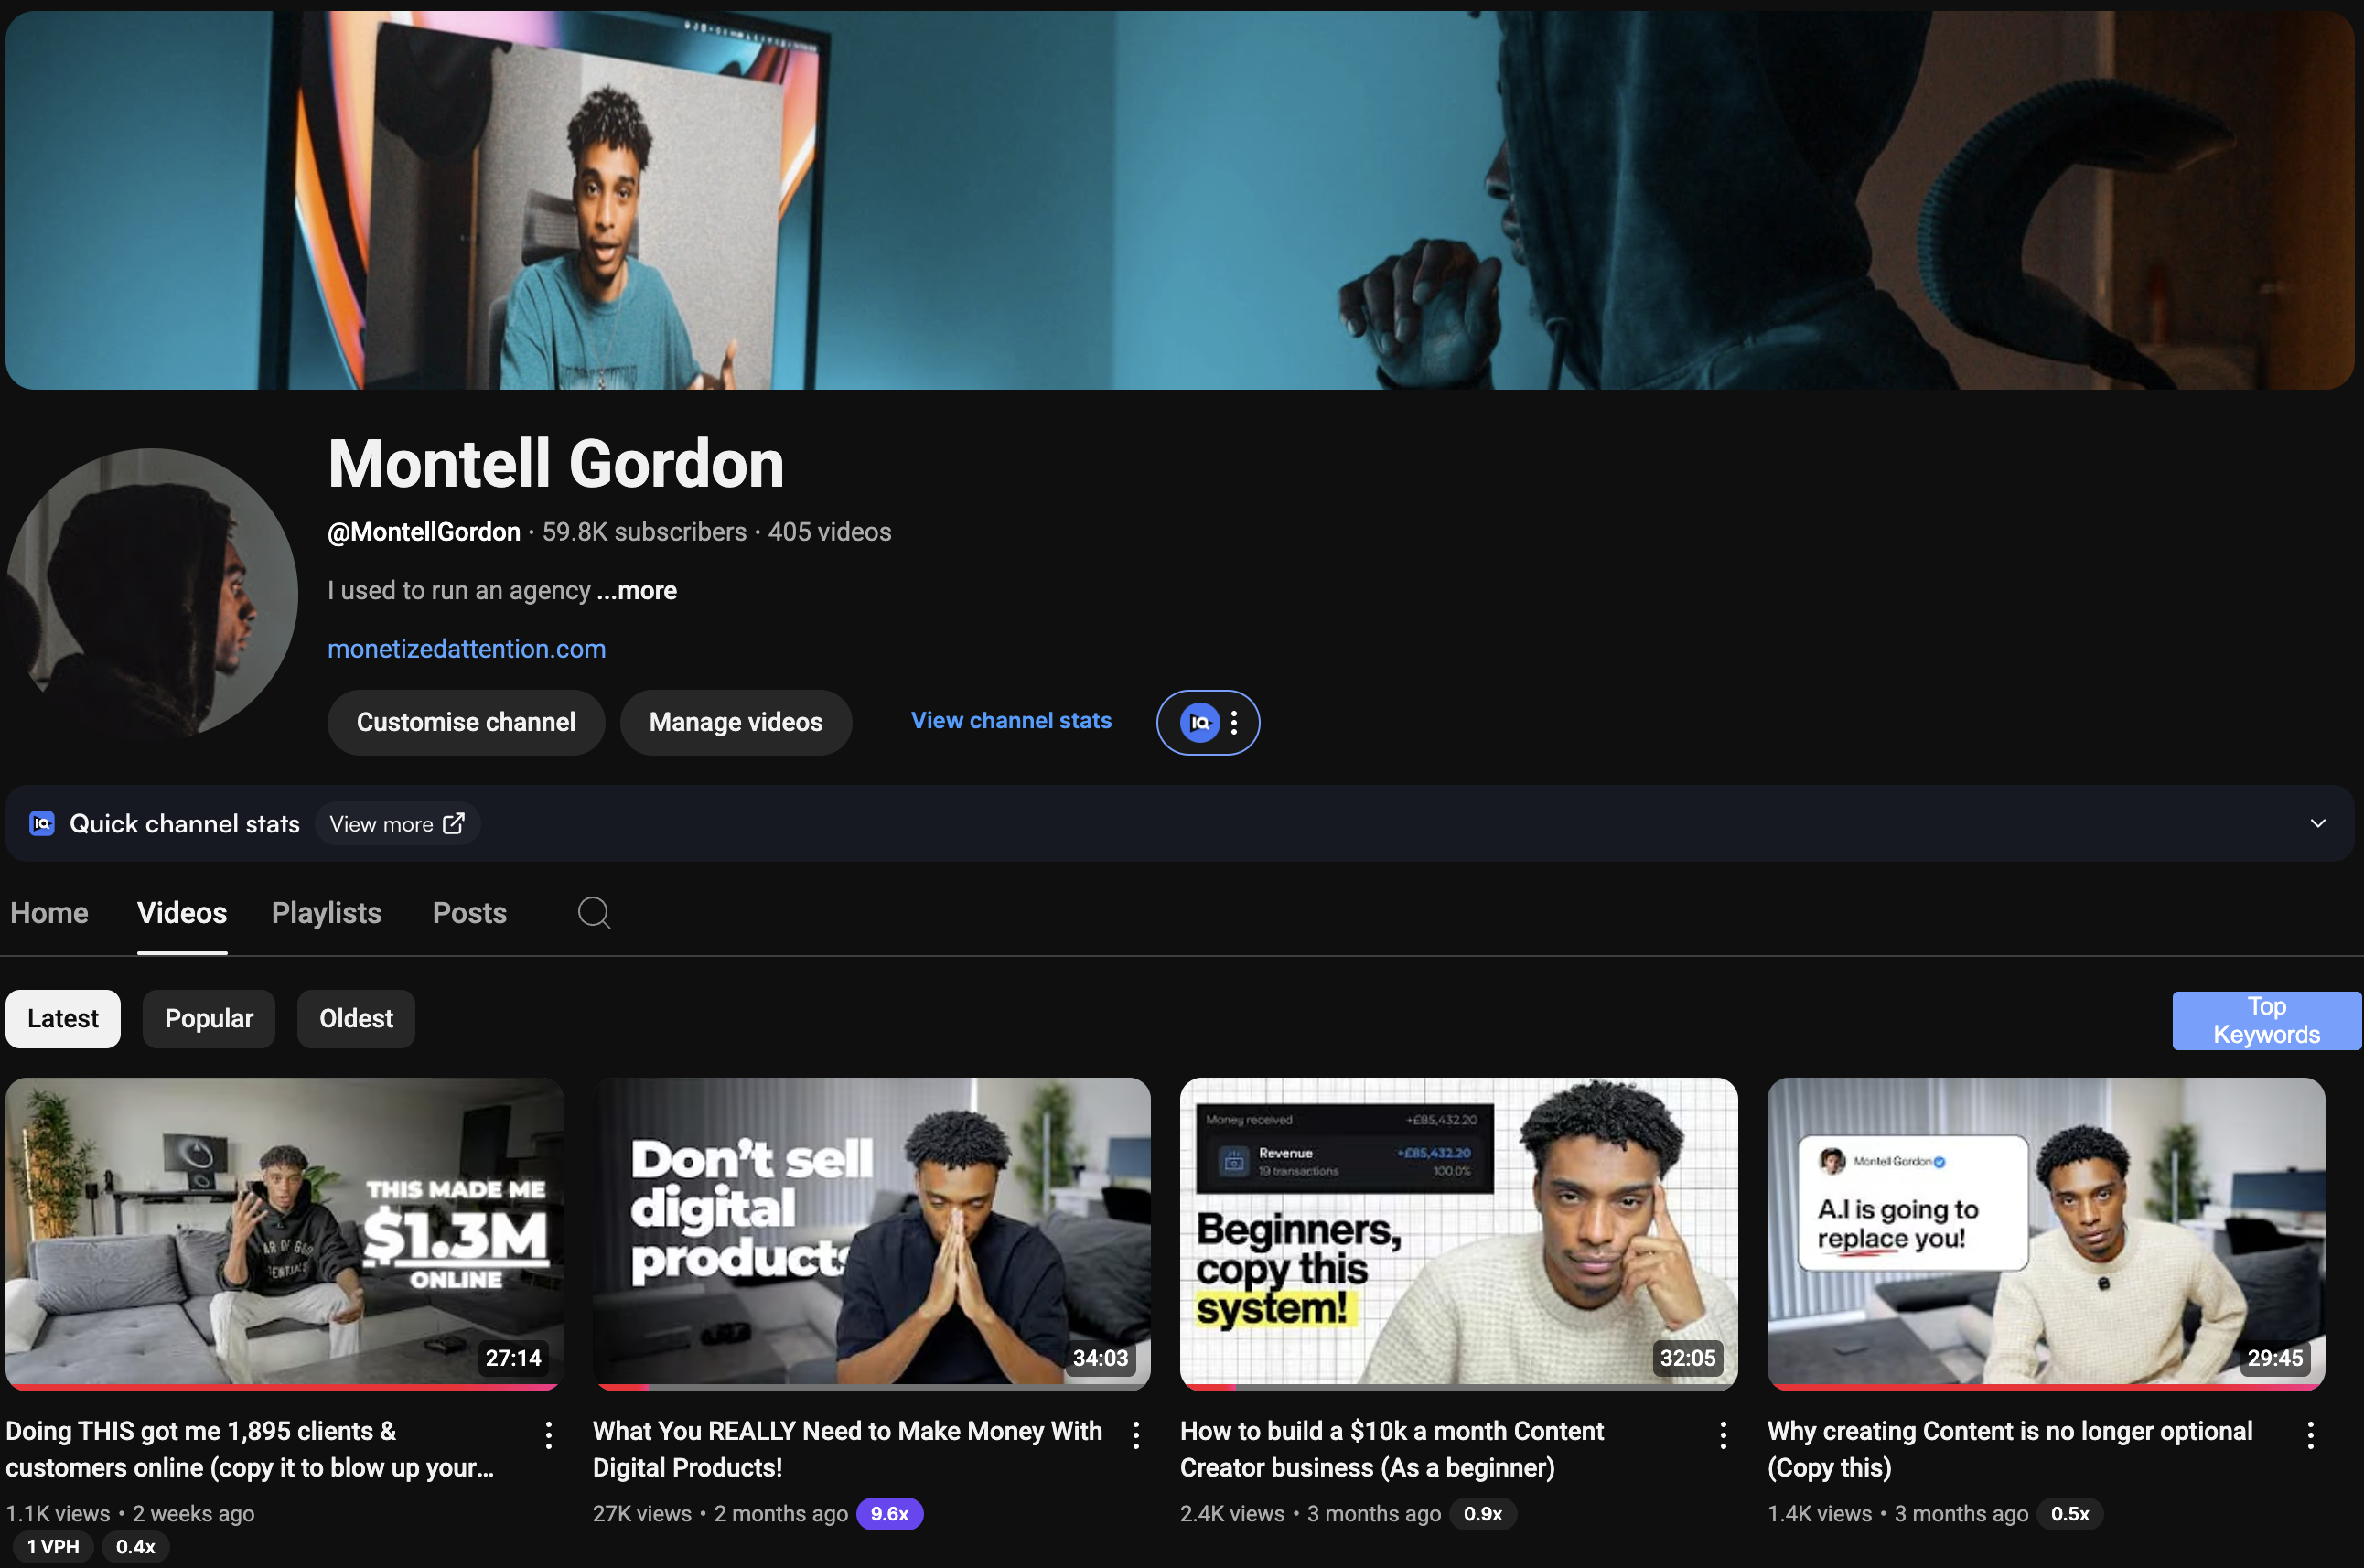Click the vidIQ icon next to Quick channel stats
The image size is (2364, 1568).
pyautogui.click(x=42, y=823)
